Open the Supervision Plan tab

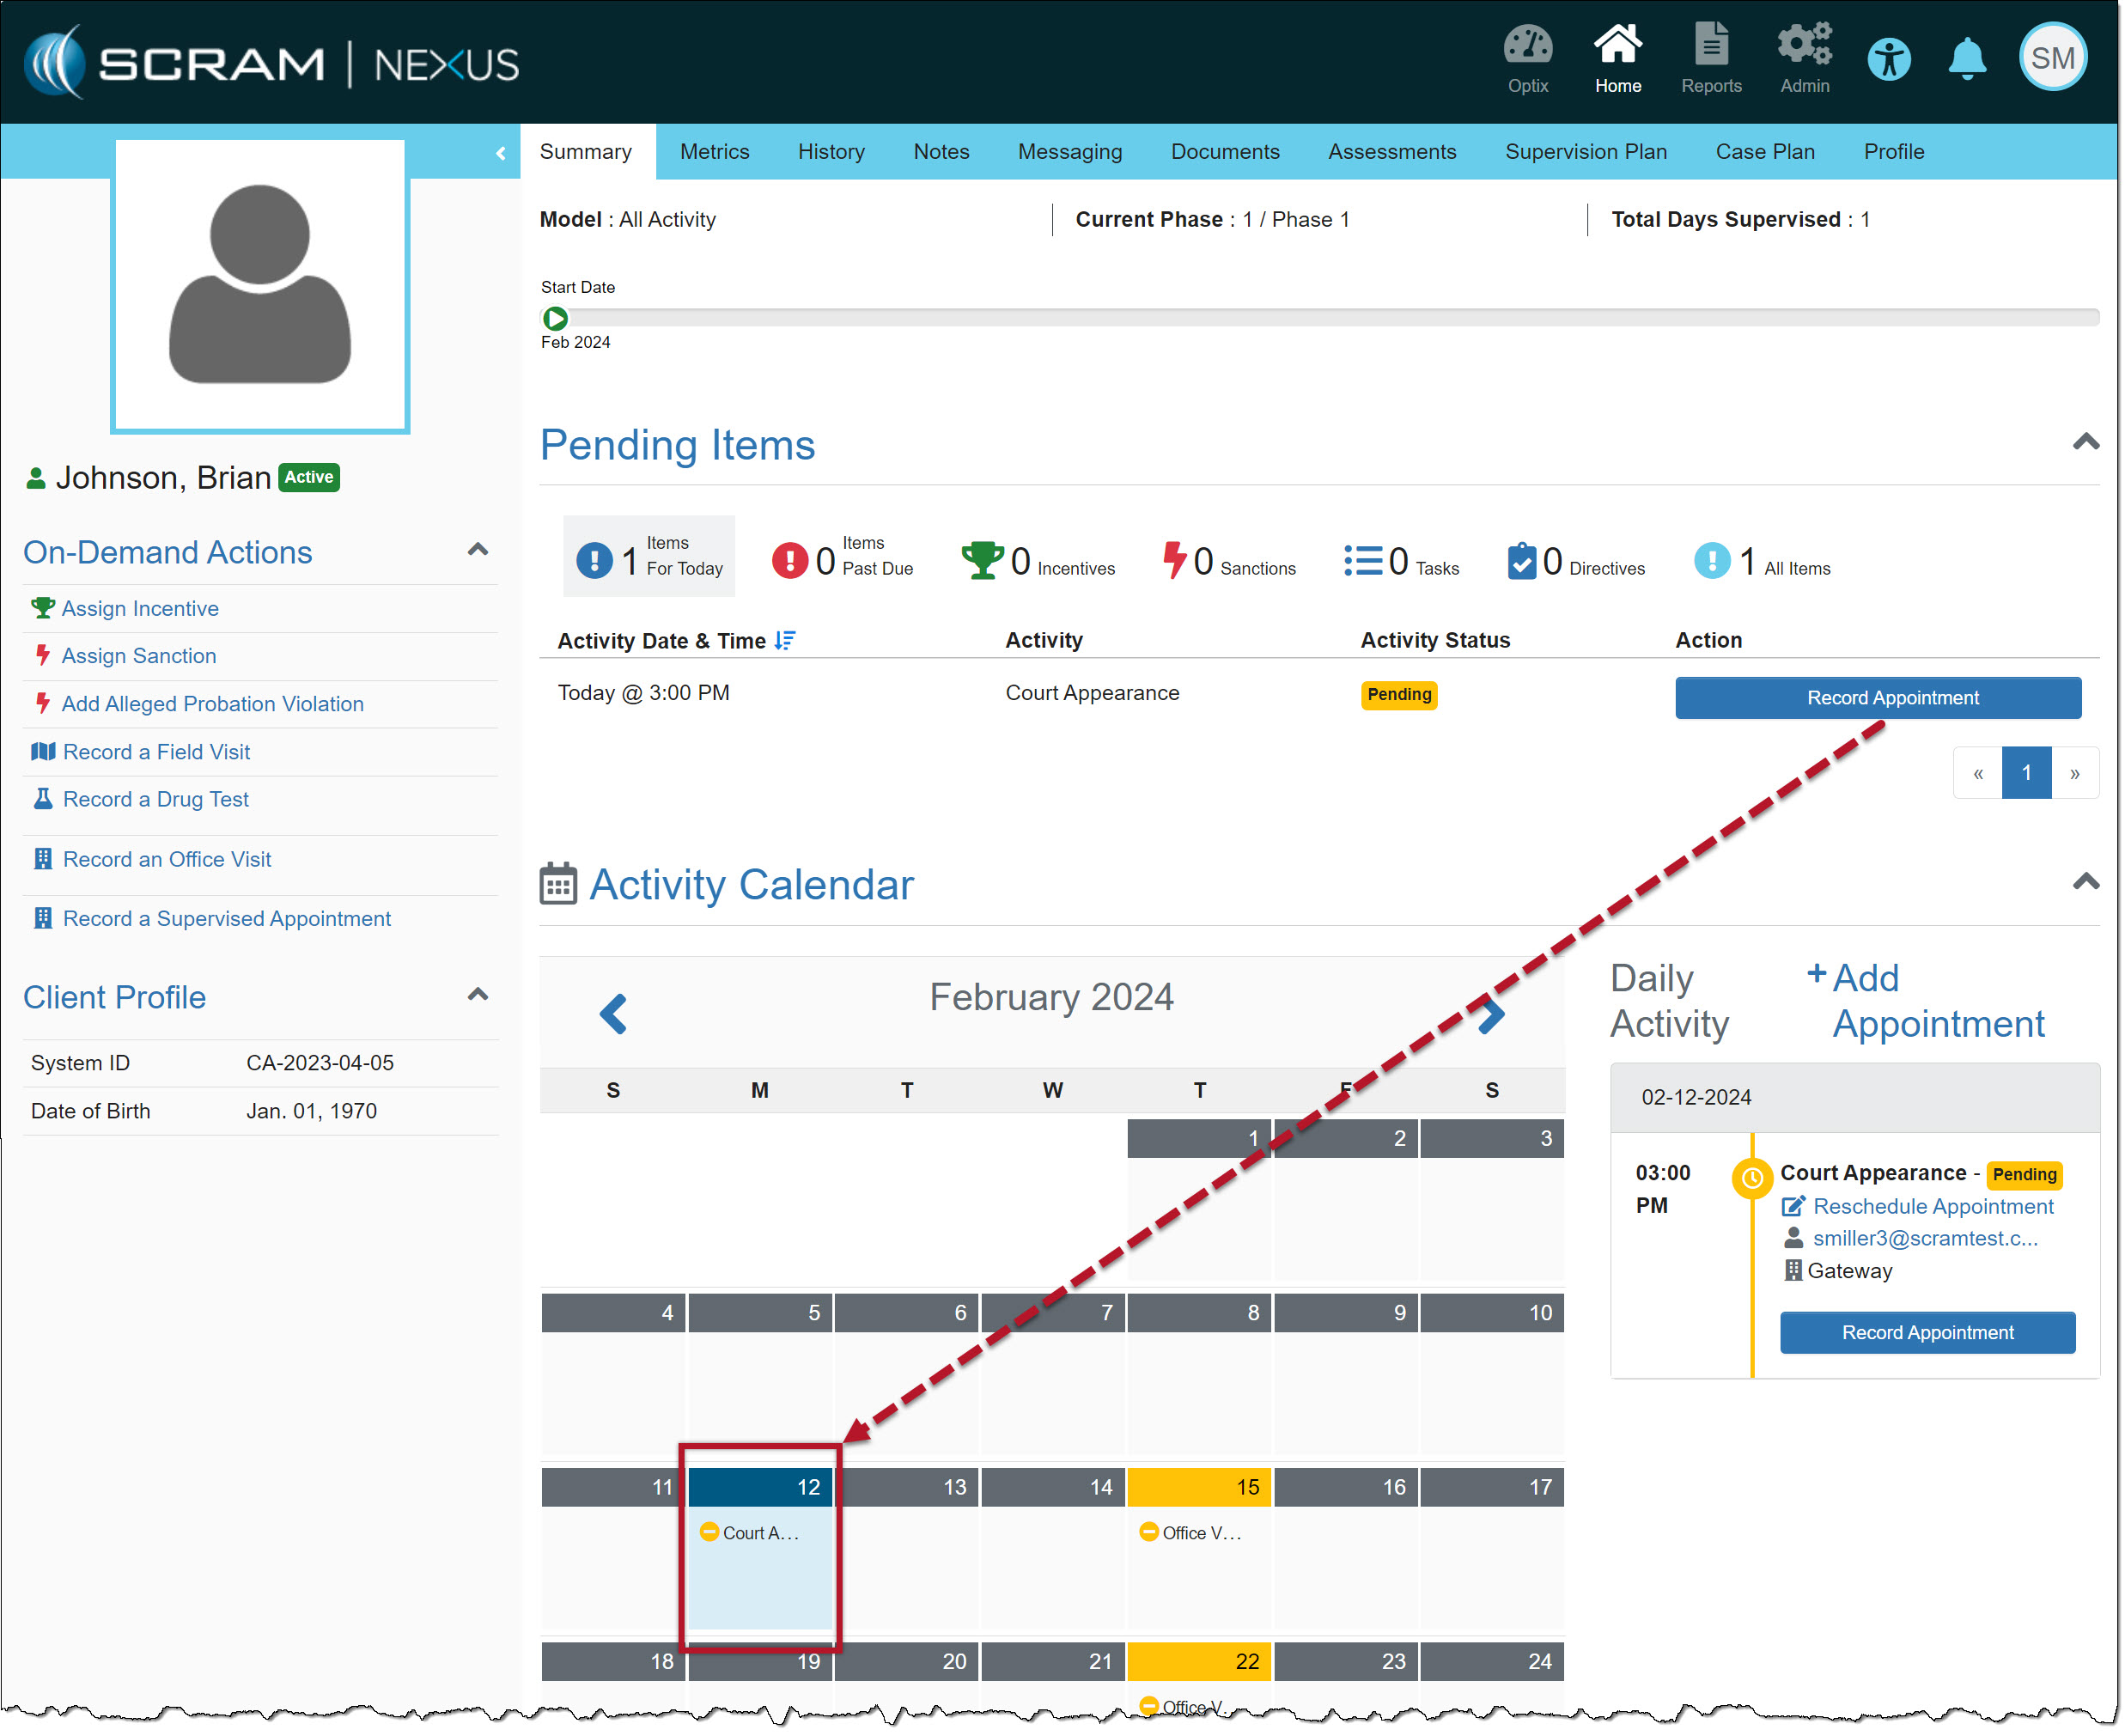pyautogui.click(x=1585, y=152)
